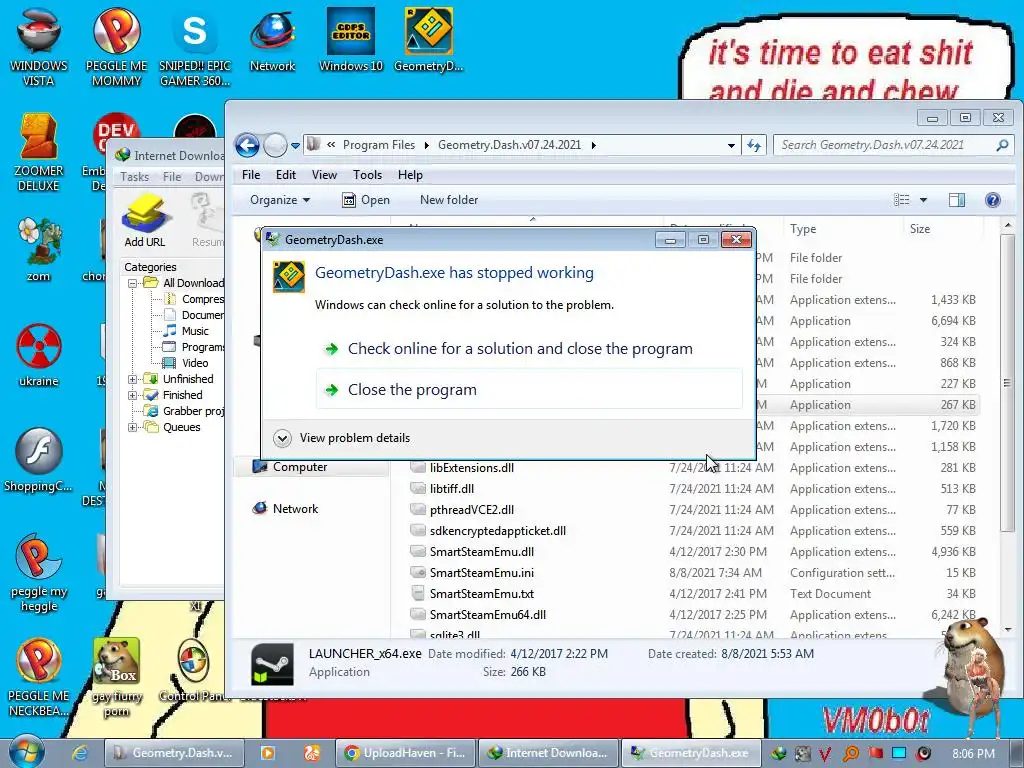Click New folder in Explorer toolbar
Image resolution: width=1024 pixels, height=768 pixels.
click(449, 200)
